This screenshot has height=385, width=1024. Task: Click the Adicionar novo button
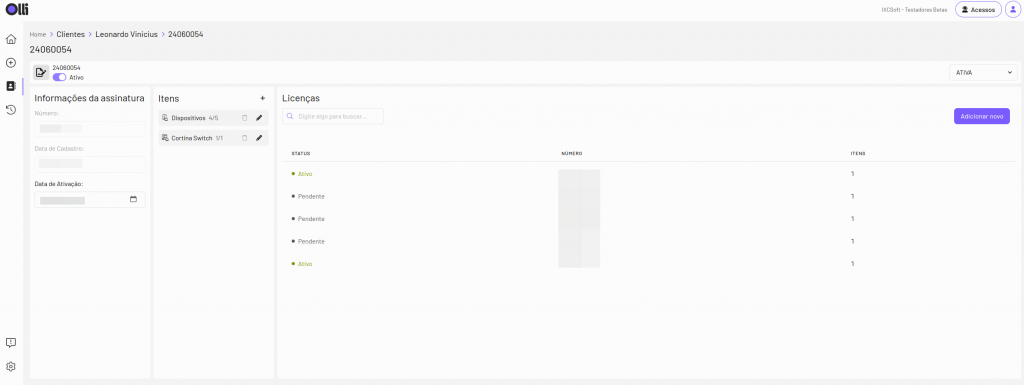pos(982,116)
